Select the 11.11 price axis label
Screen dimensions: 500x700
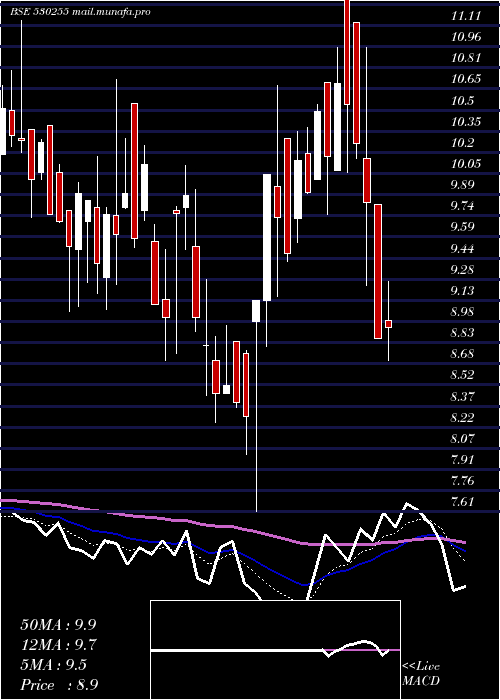tap(466, 16)
